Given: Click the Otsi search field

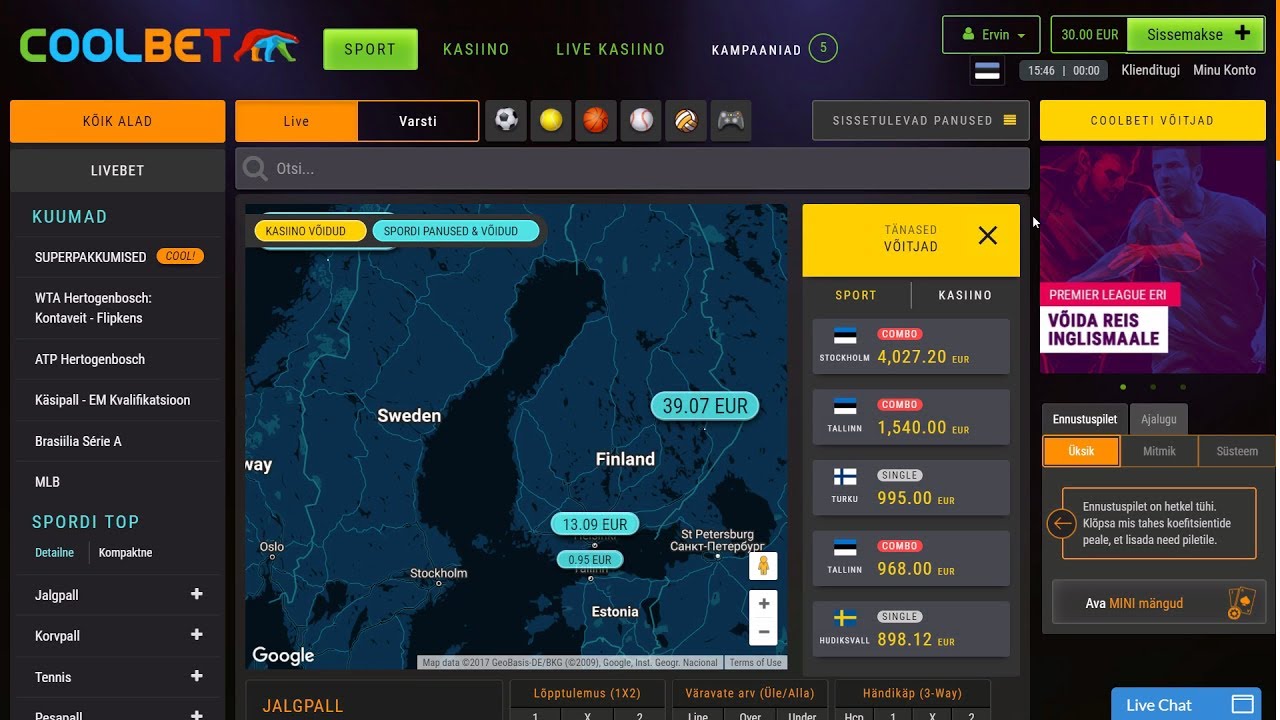Looking at the screenshot, I should [632, 169].
